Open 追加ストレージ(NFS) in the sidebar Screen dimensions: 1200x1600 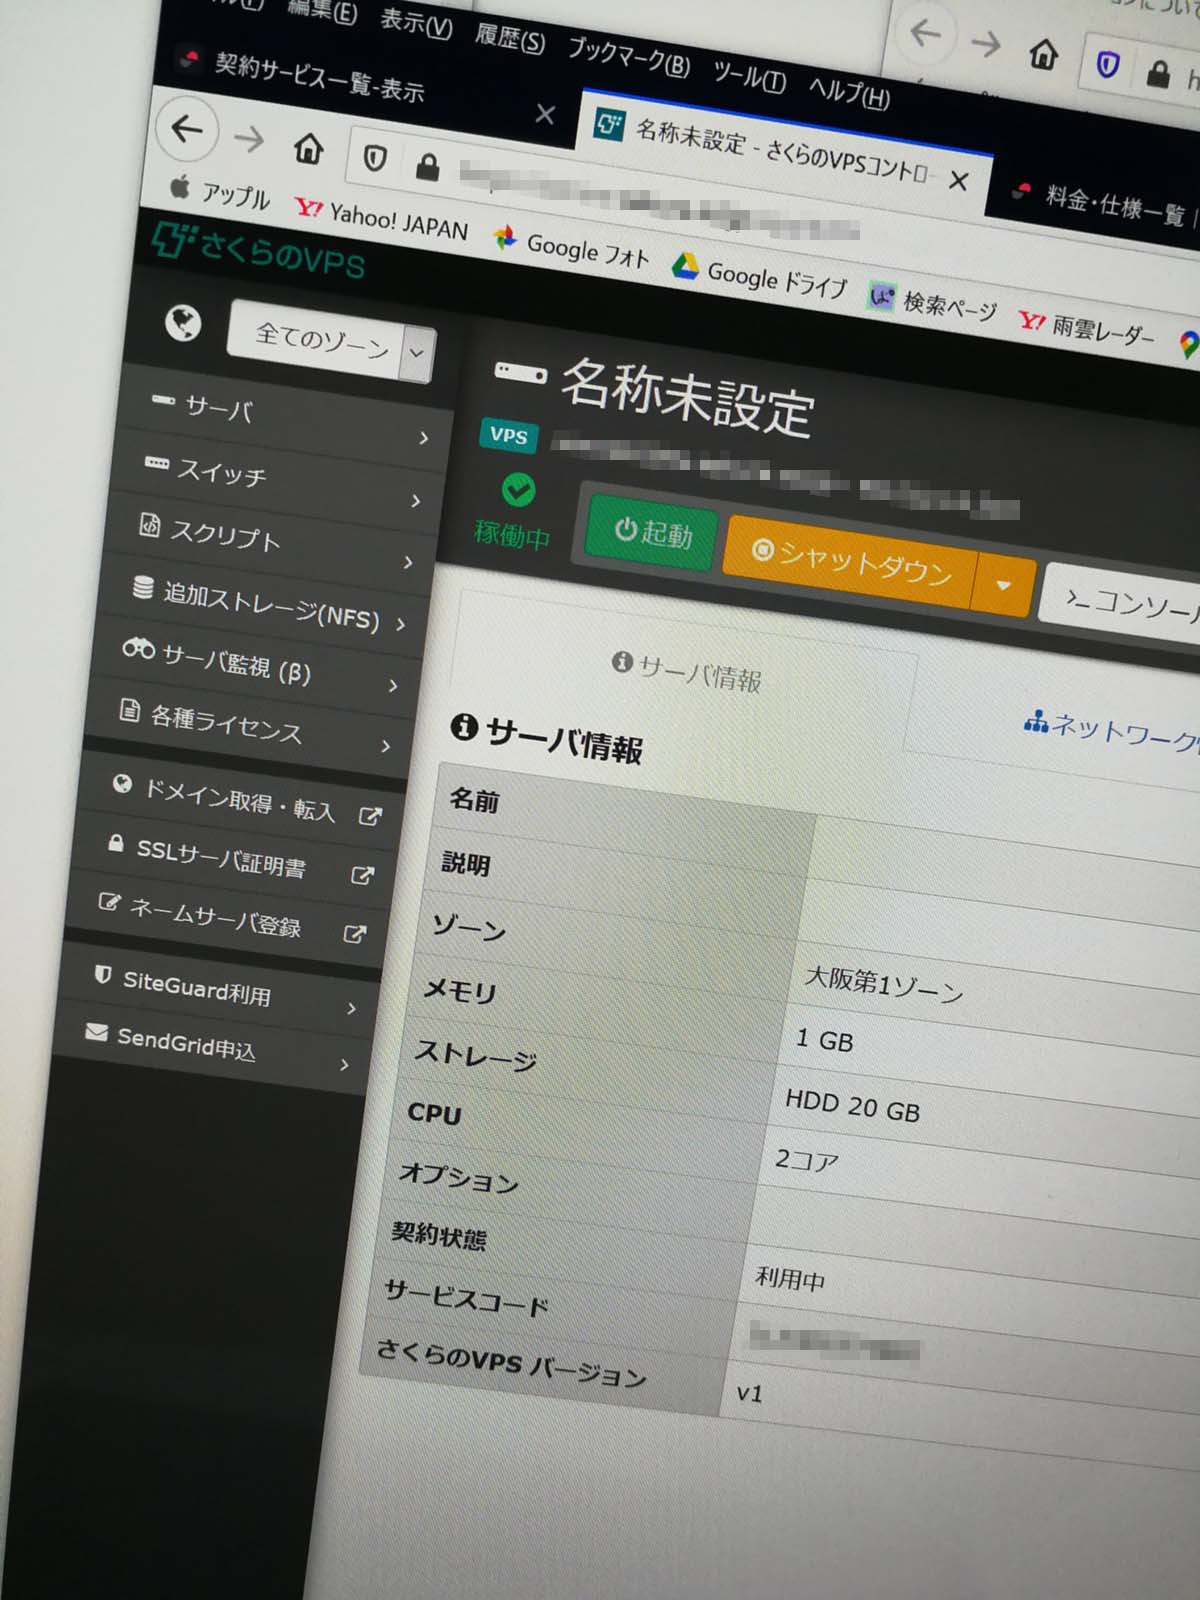pos(263,603)
